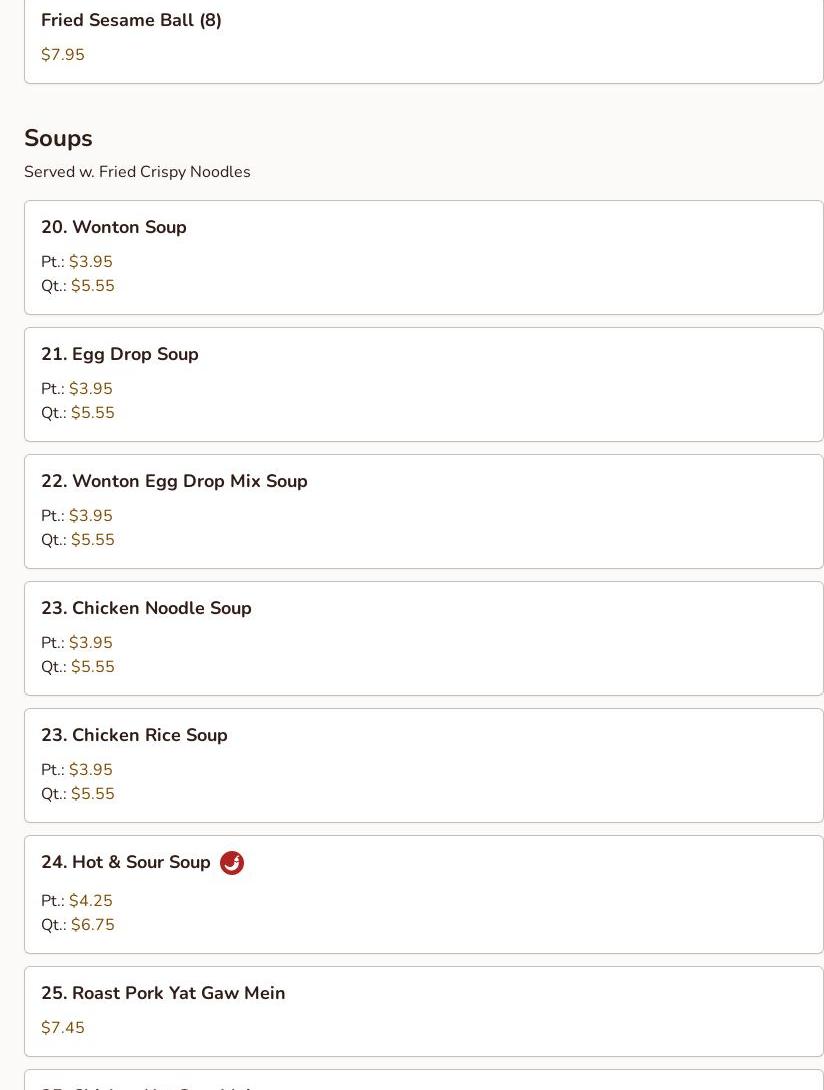Choose 21. Egg Drop Soup
This screenshot has height=1090, width=824.
(423, 384)
